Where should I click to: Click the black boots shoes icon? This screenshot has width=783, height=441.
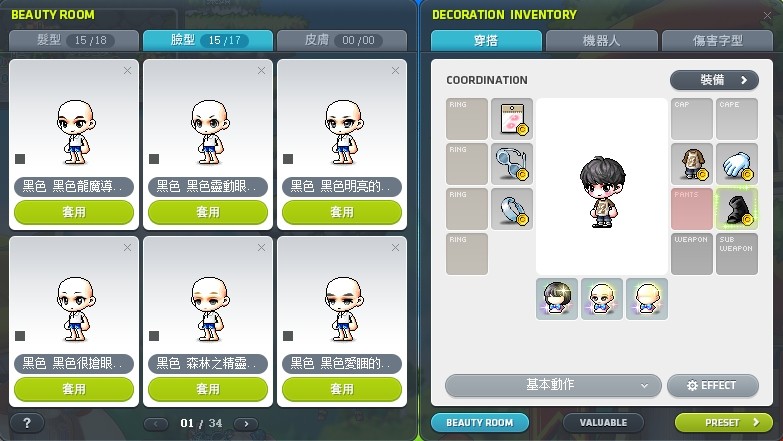point(737,209)
